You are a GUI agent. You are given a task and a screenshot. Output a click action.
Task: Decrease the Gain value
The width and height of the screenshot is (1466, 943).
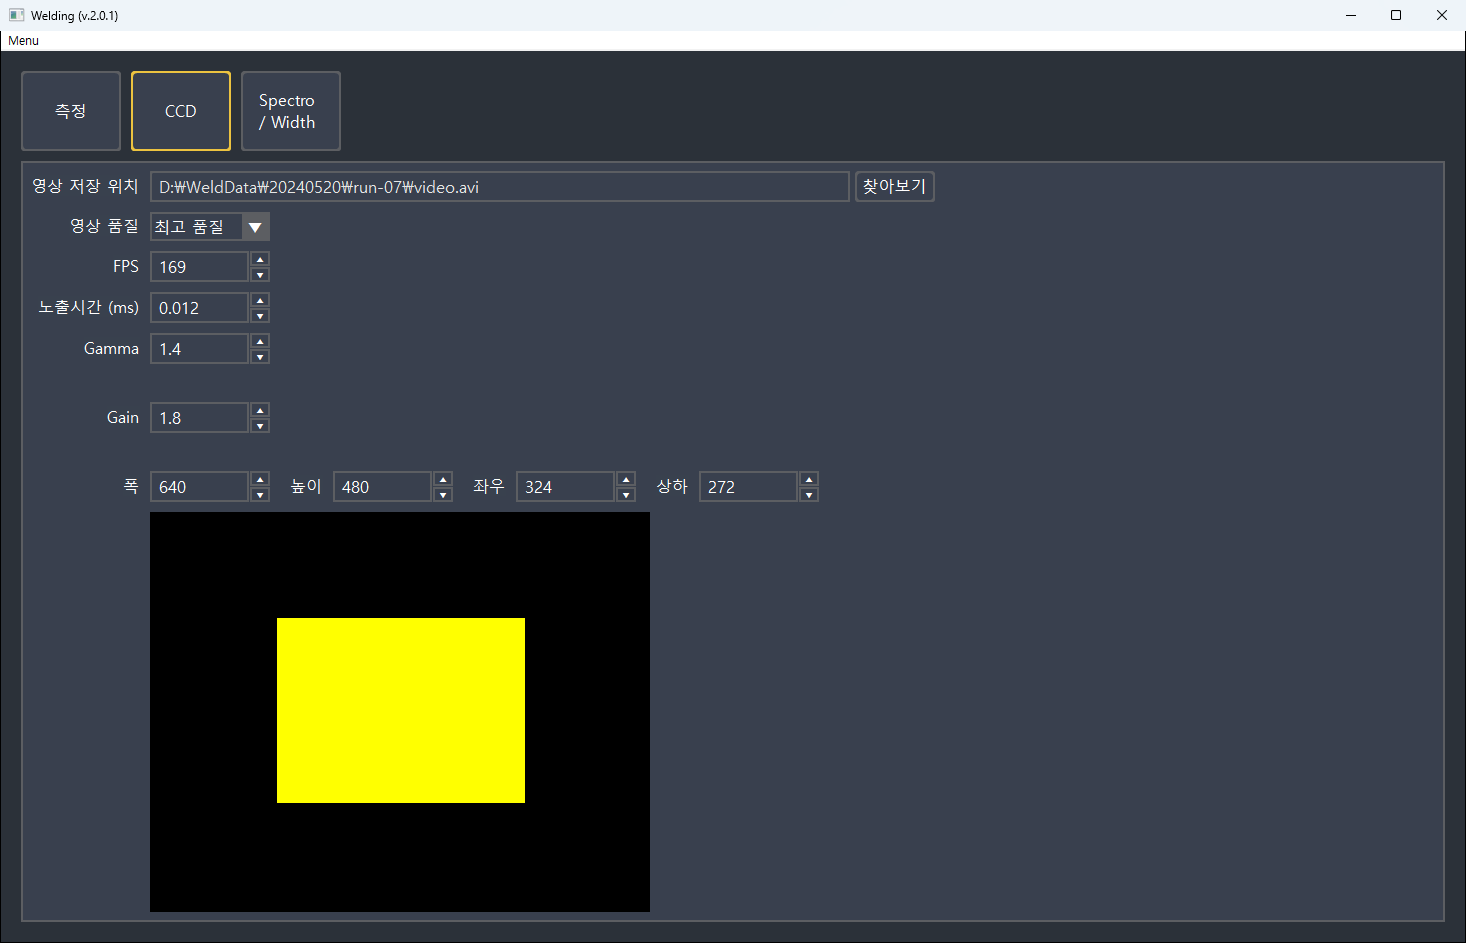260,426
